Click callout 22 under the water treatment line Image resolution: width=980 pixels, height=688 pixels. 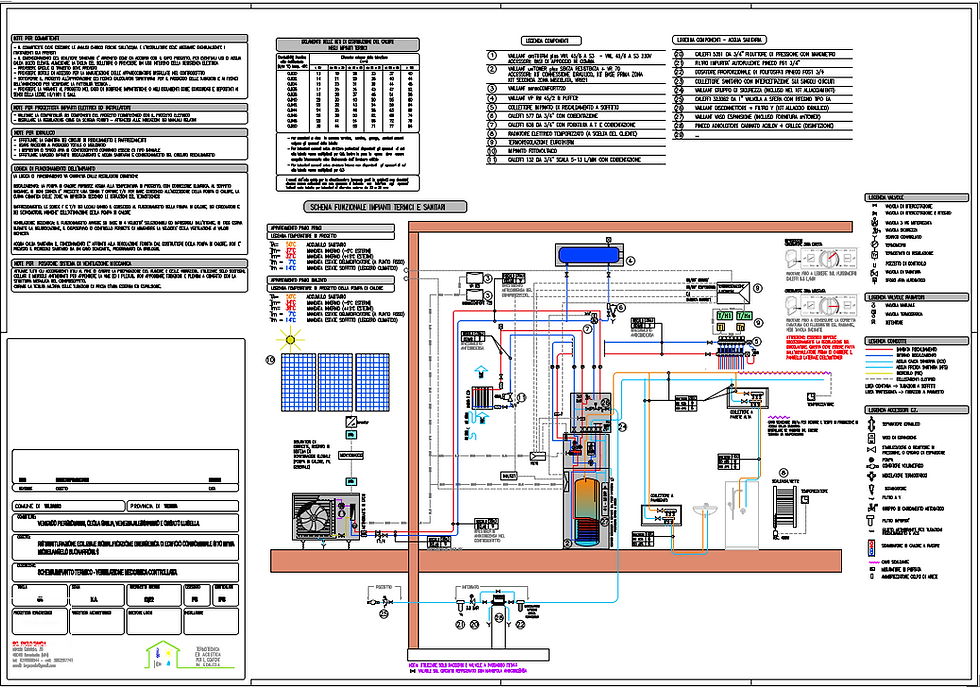coord(520,624)
